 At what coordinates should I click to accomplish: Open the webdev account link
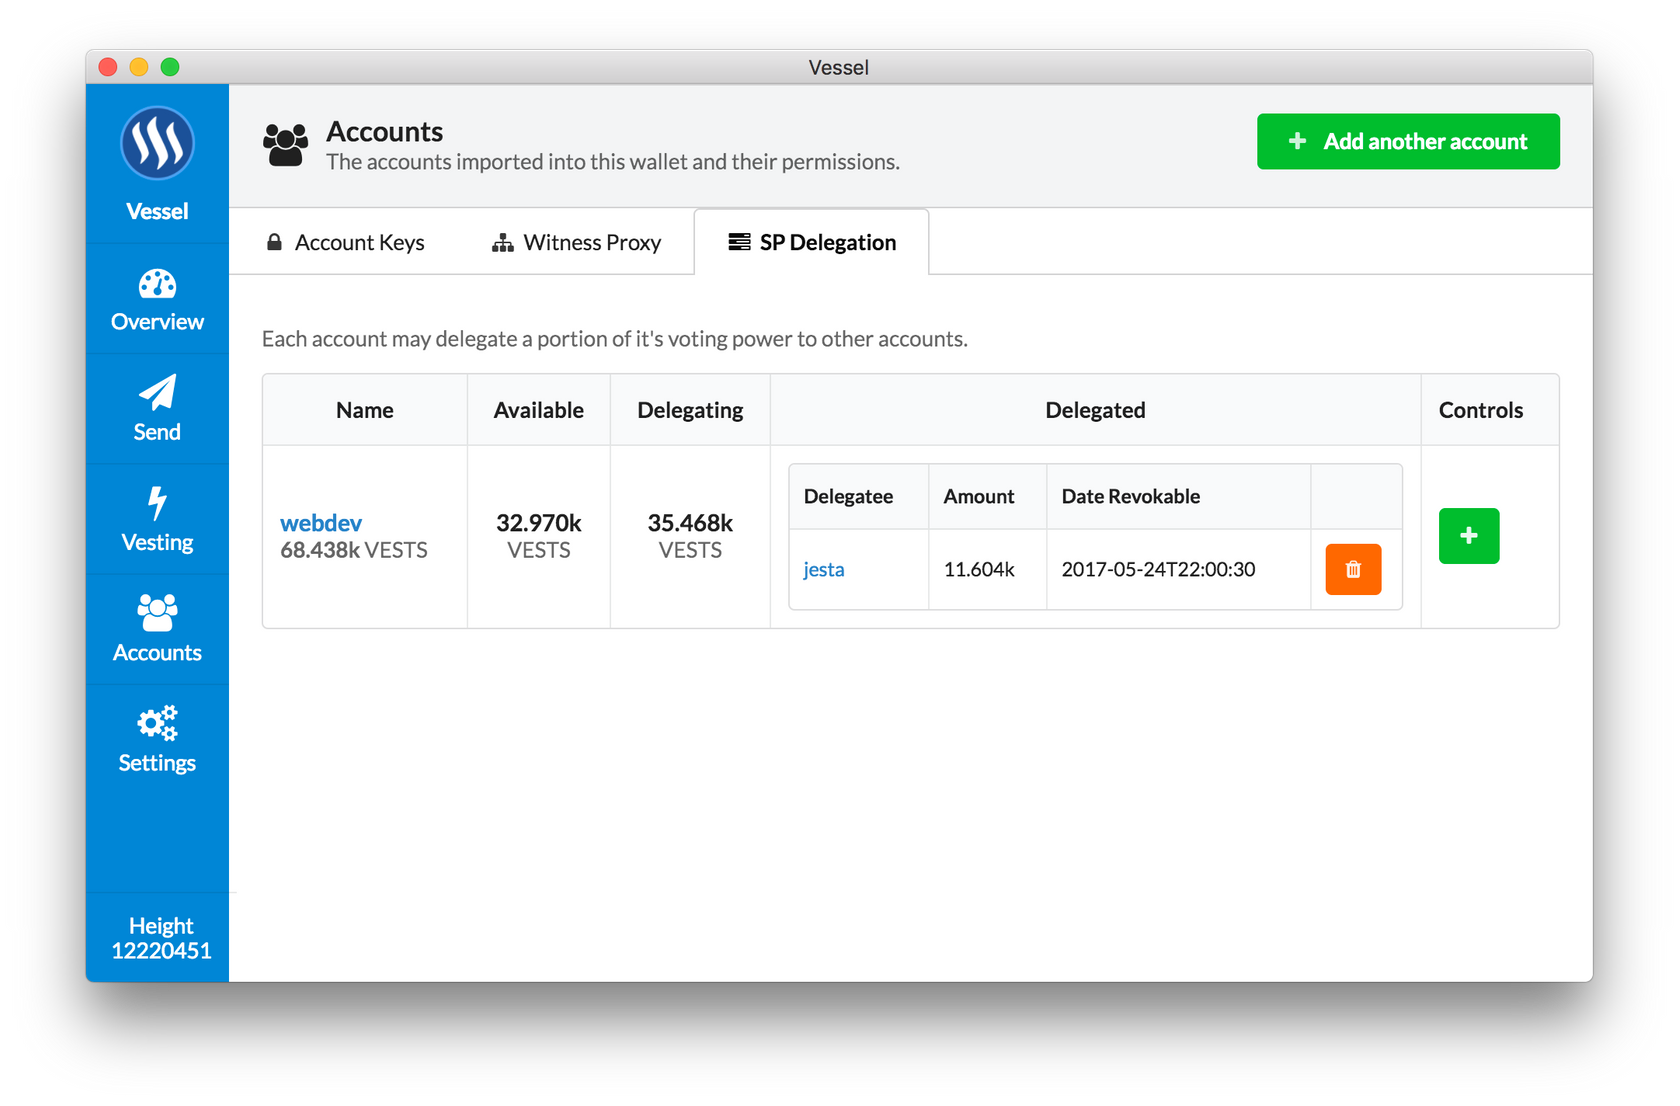pyautogui.click(x=321, y=523)
